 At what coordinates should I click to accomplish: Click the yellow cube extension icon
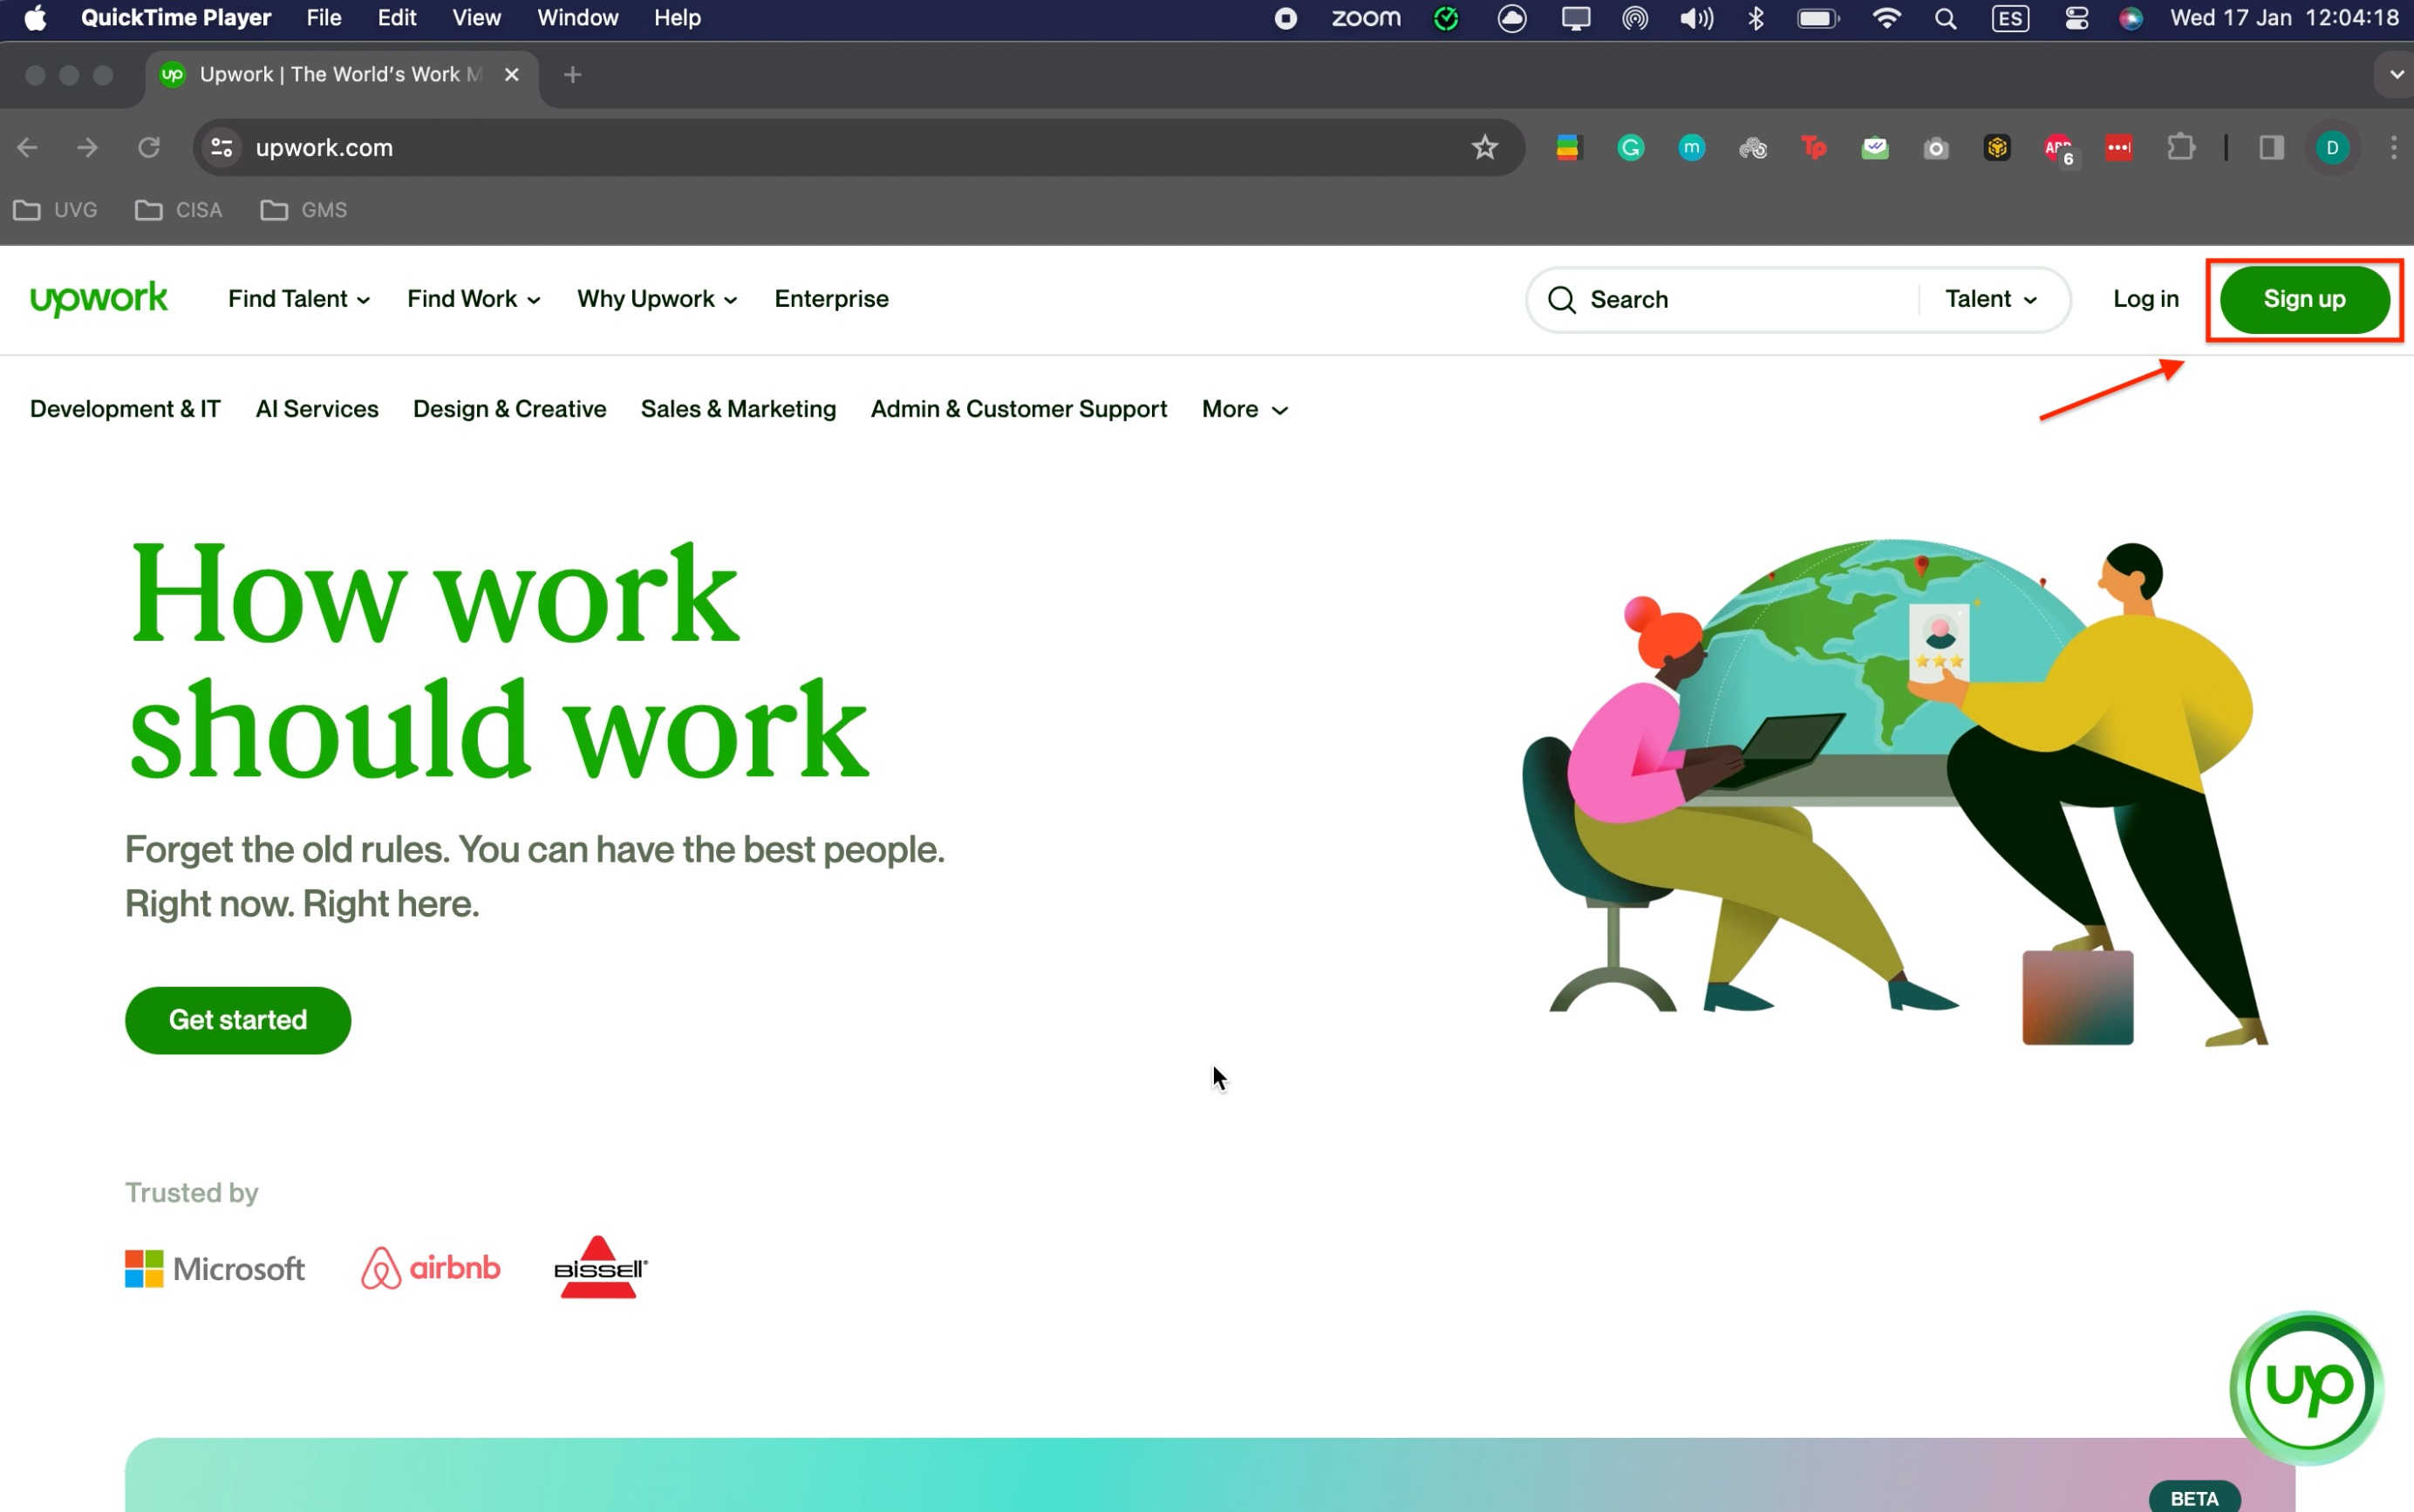point(1996,148)
